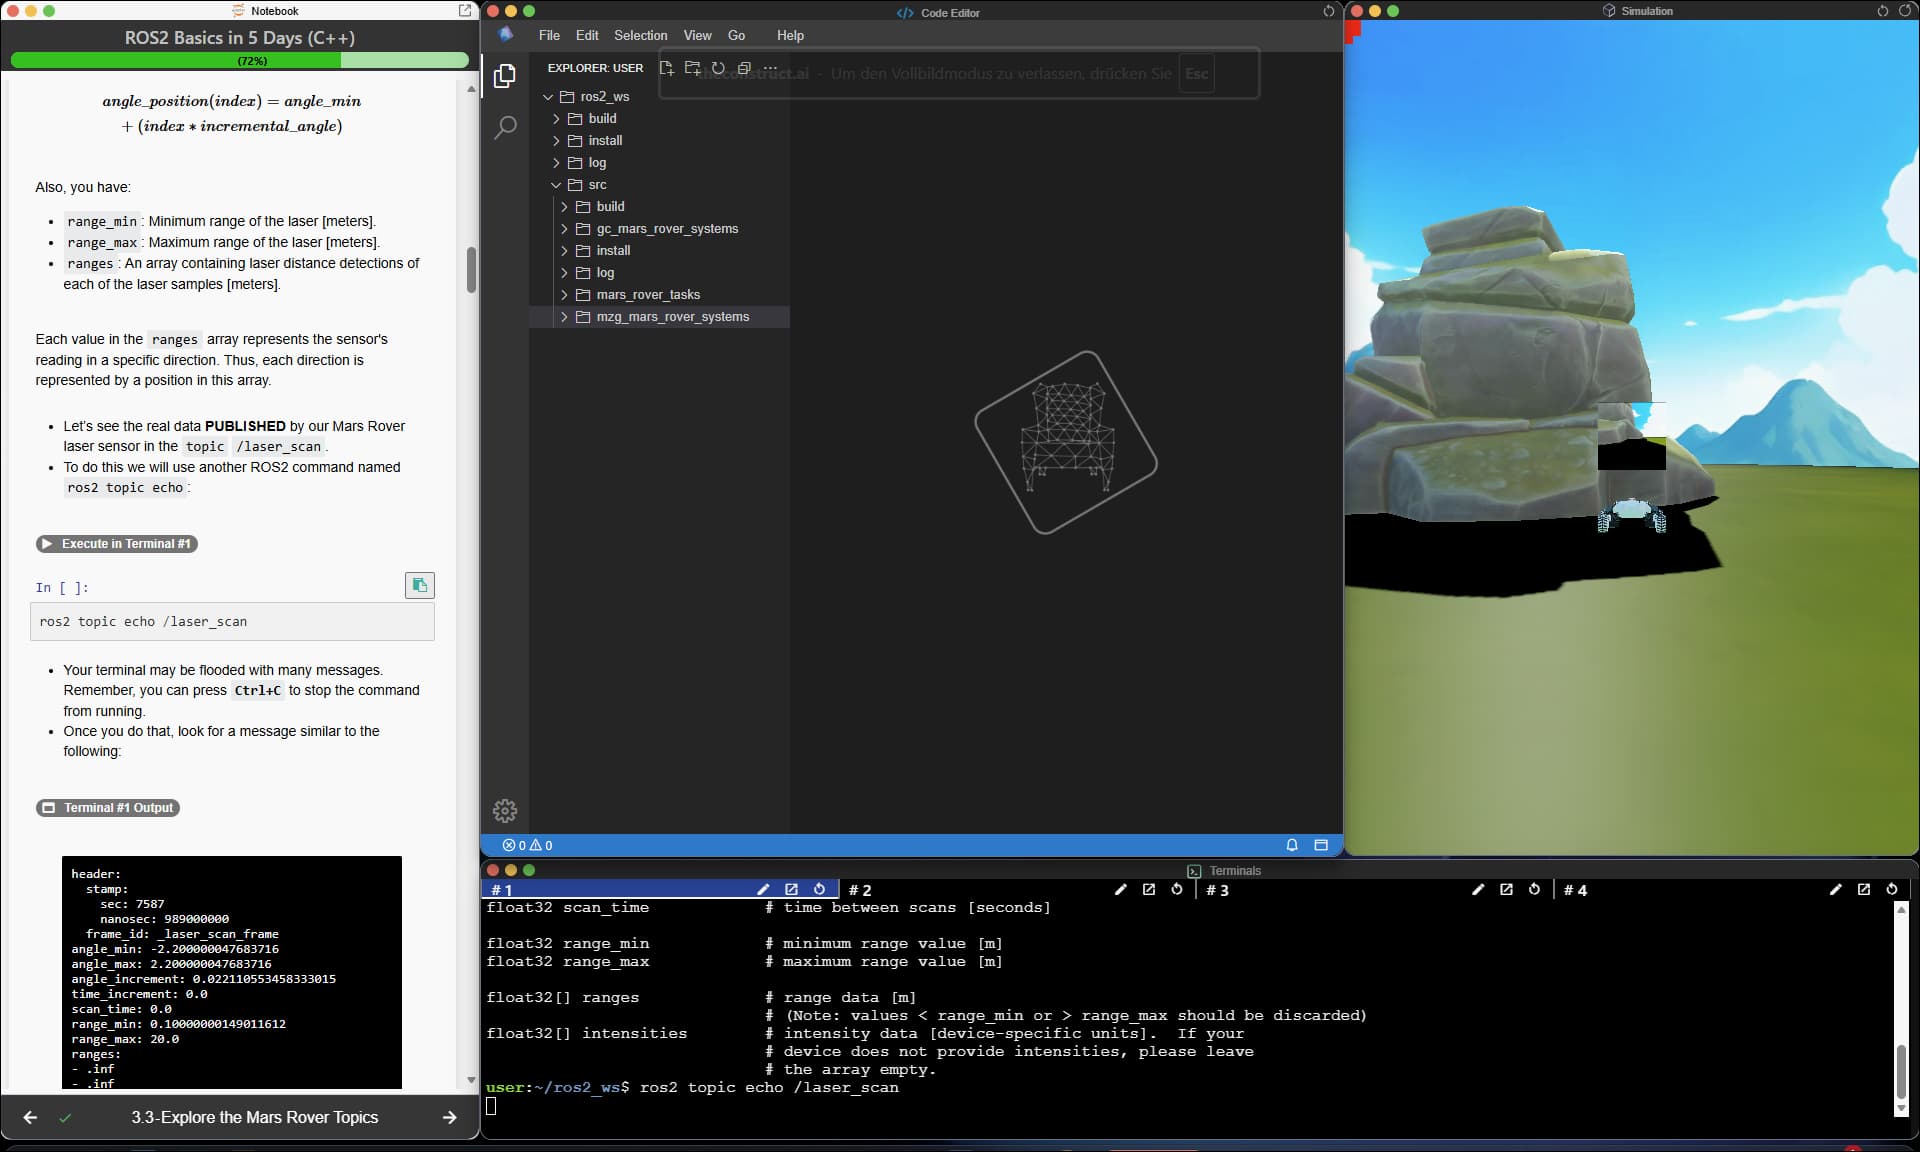Pop out the Notebook panel
This screenshot has height=1152, width=1920.
(x=465, y=11)
